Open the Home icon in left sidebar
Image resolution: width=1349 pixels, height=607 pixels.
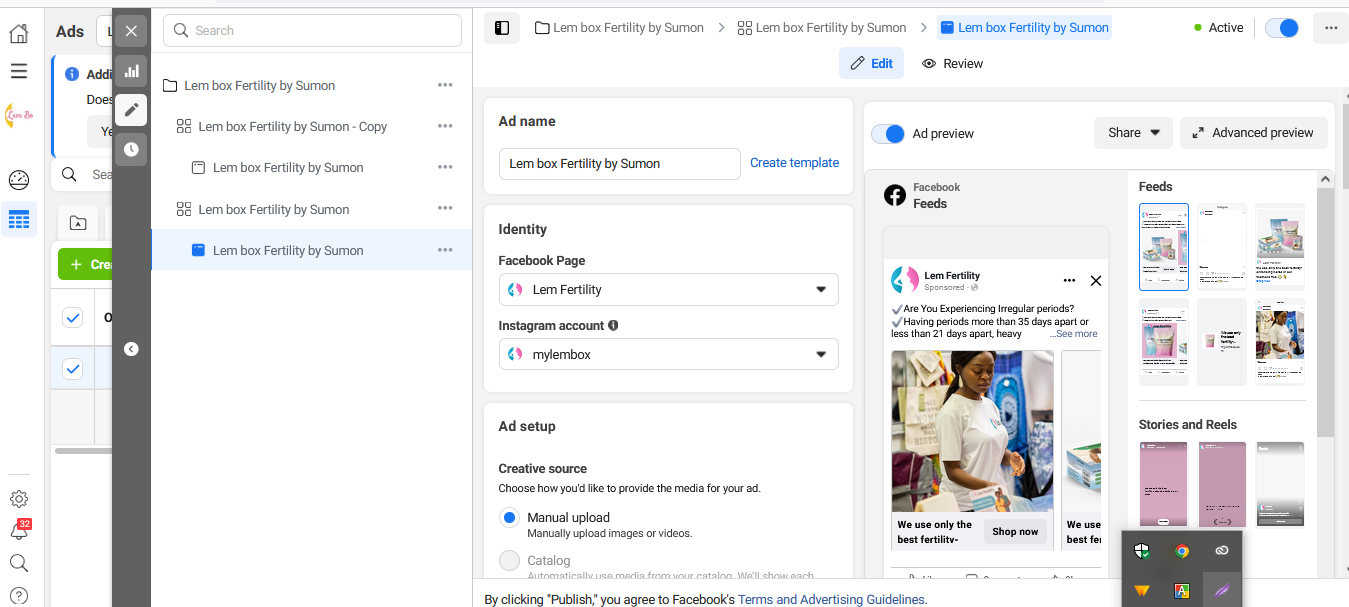[x=18, y=33]
